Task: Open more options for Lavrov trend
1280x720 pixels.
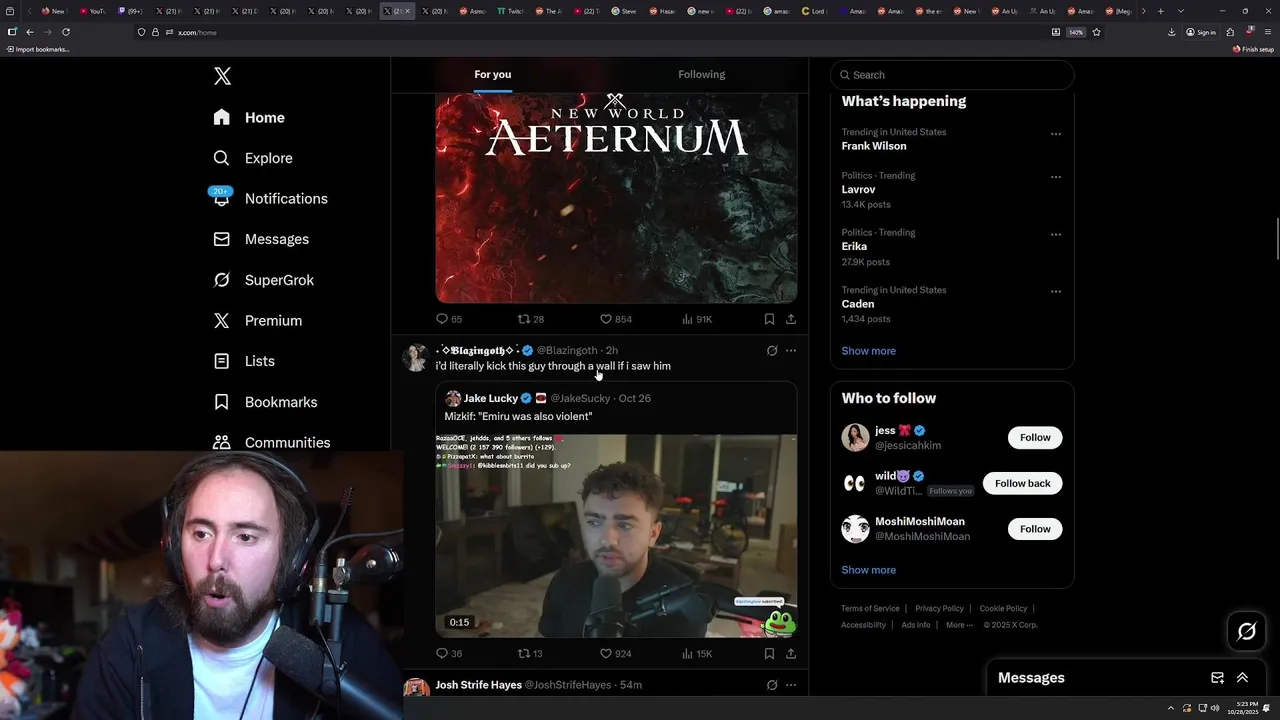Action: pos(1056,177)
